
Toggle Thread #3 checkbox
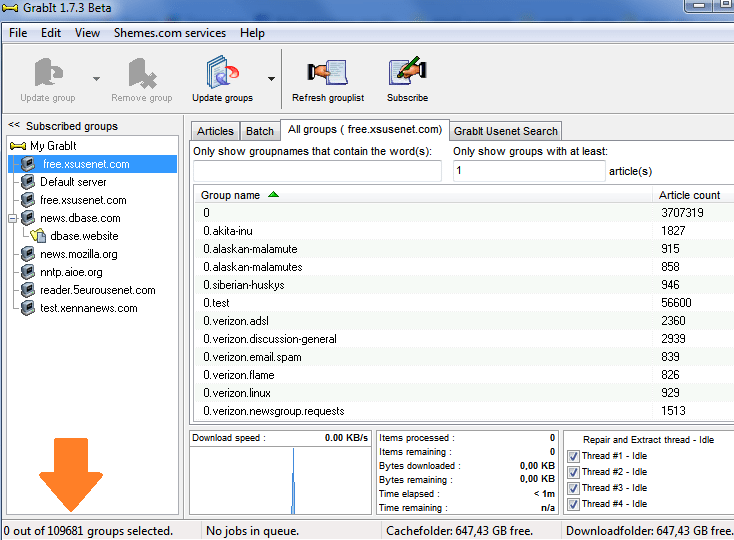573,488
